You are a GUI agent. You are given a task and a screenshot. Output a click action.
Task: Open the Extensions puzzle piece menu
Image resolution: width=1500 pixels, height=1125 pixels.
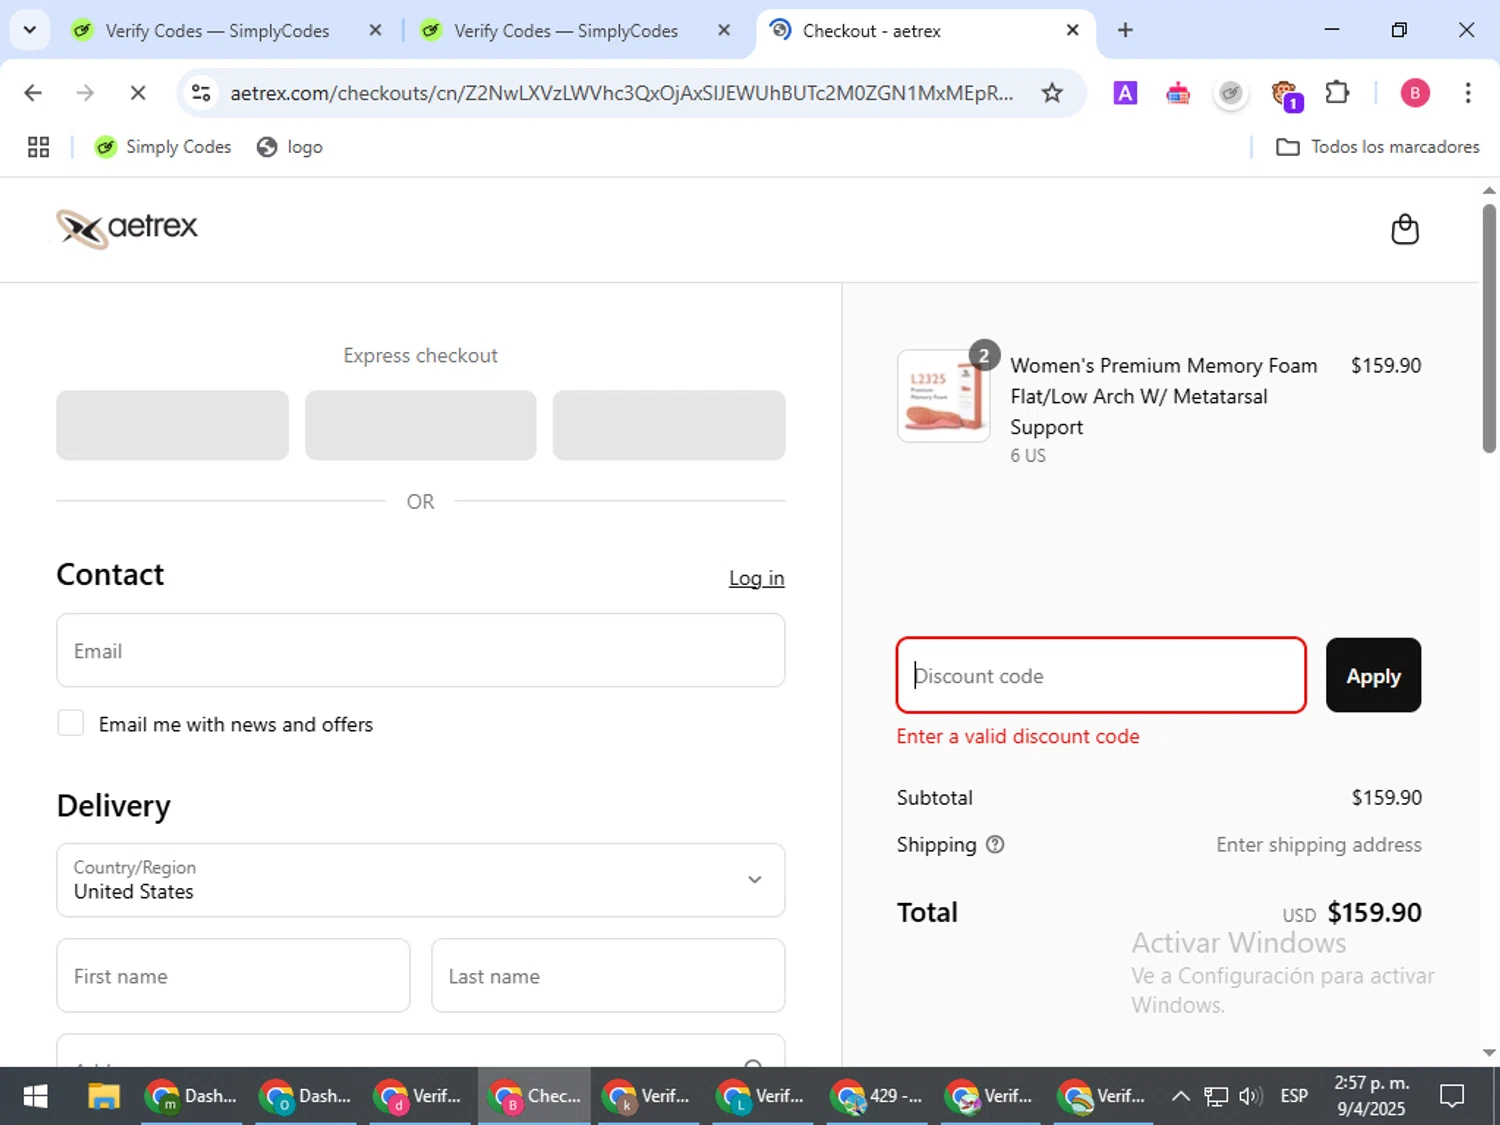(x=1337, y=93)
